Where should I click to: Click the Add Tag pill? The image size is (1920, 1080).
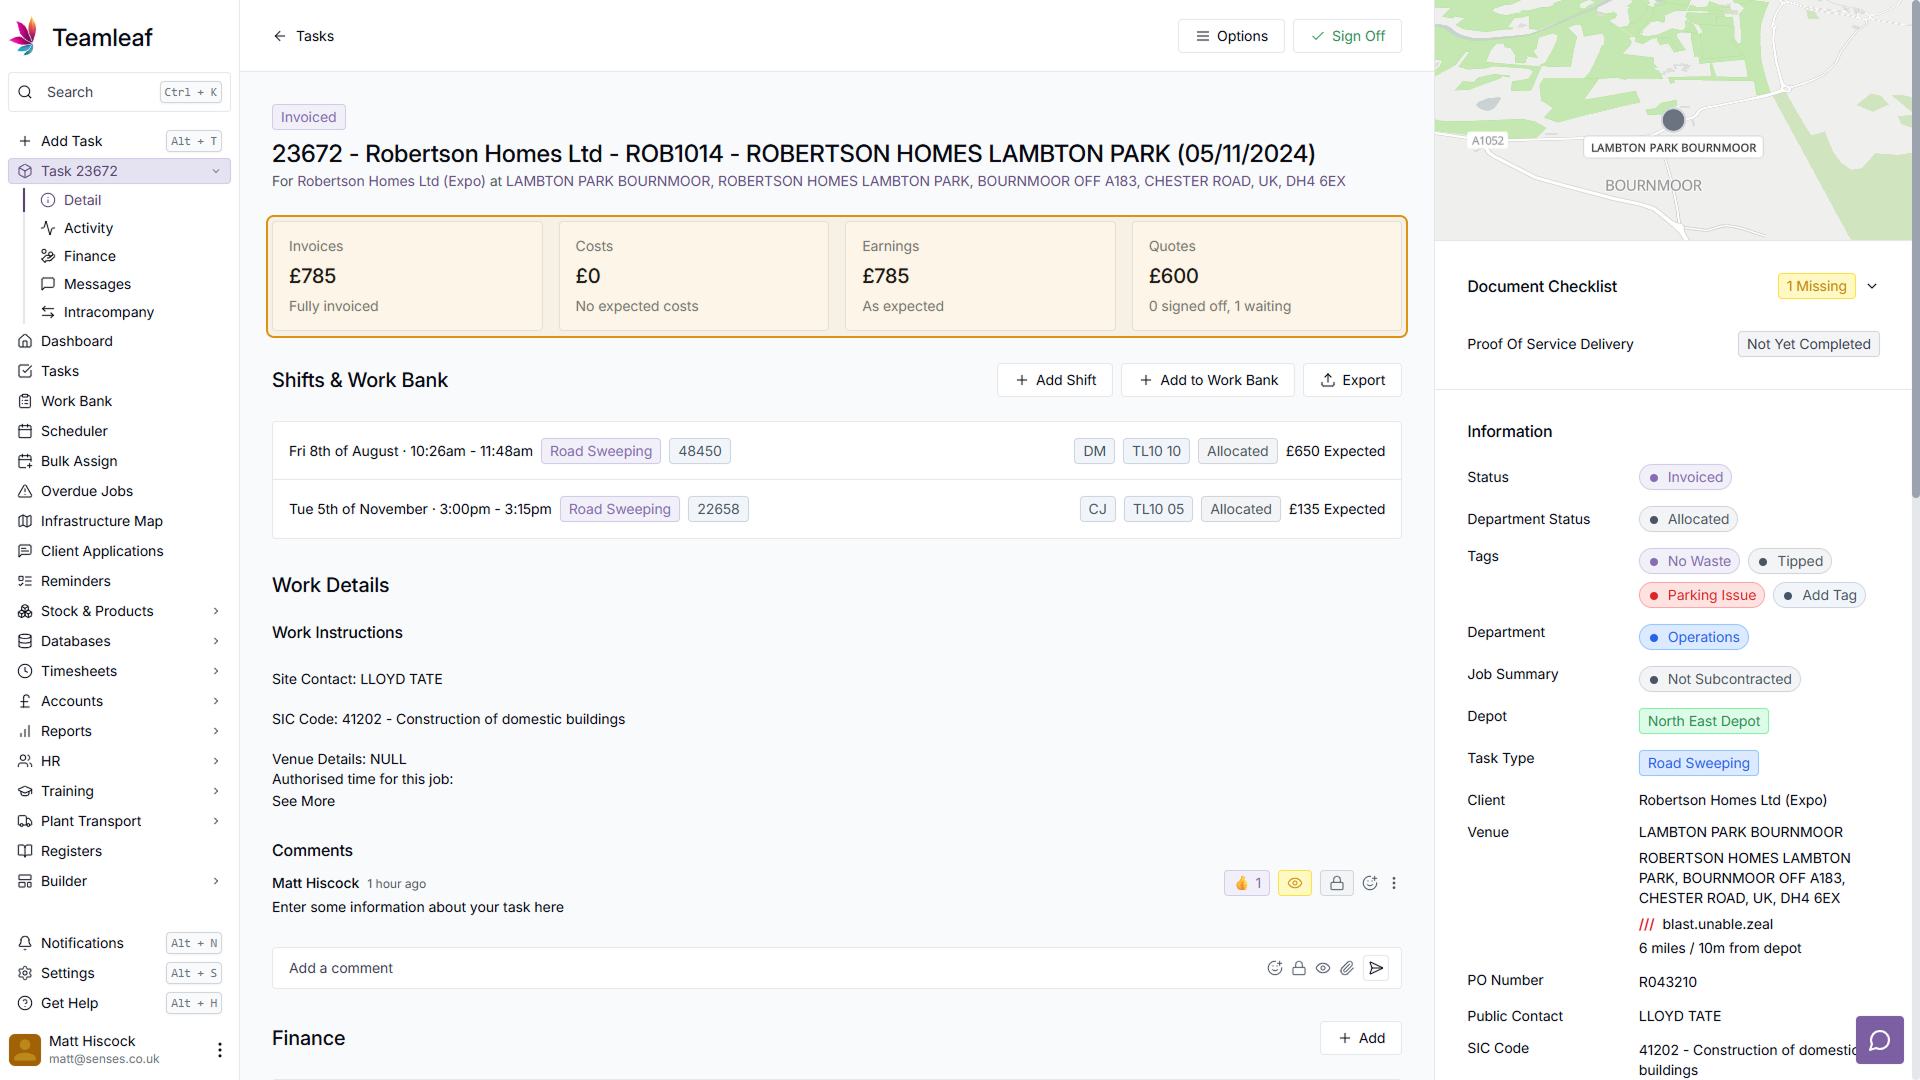click(1819, 595)
